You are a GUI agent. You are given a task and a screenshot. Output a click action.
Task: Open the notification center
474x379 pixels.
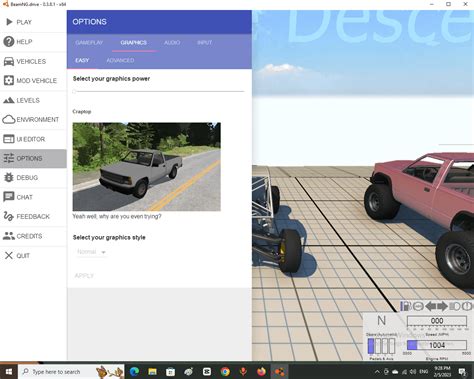click(463, 371)
